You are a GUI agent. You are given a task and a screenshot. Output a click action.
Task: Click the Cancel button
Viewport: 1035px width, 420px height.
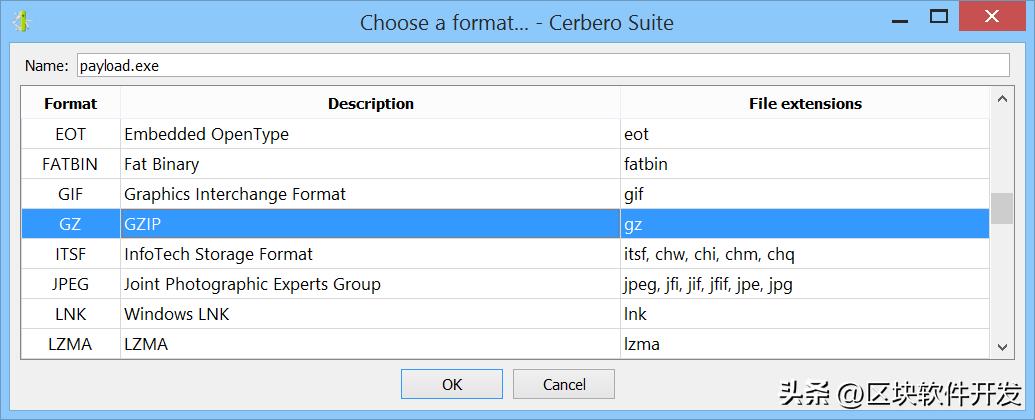coord(564,384)
